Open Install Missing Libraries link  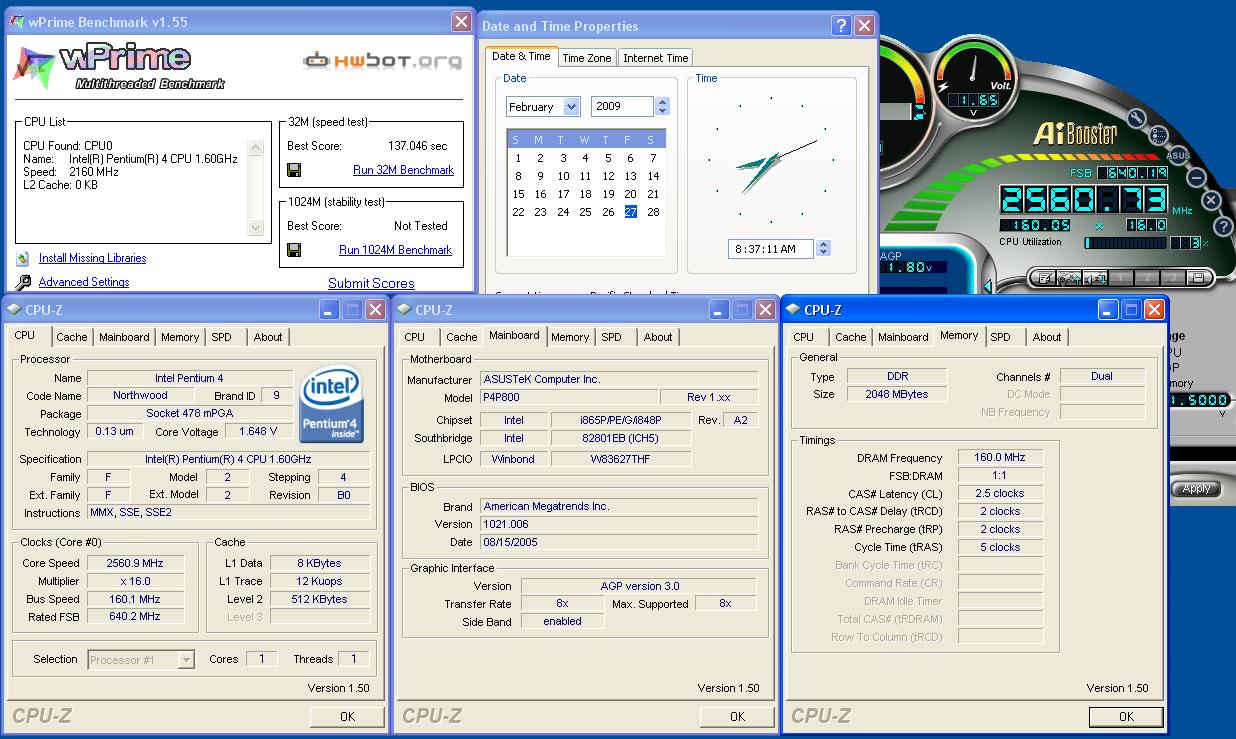(92, 258)
